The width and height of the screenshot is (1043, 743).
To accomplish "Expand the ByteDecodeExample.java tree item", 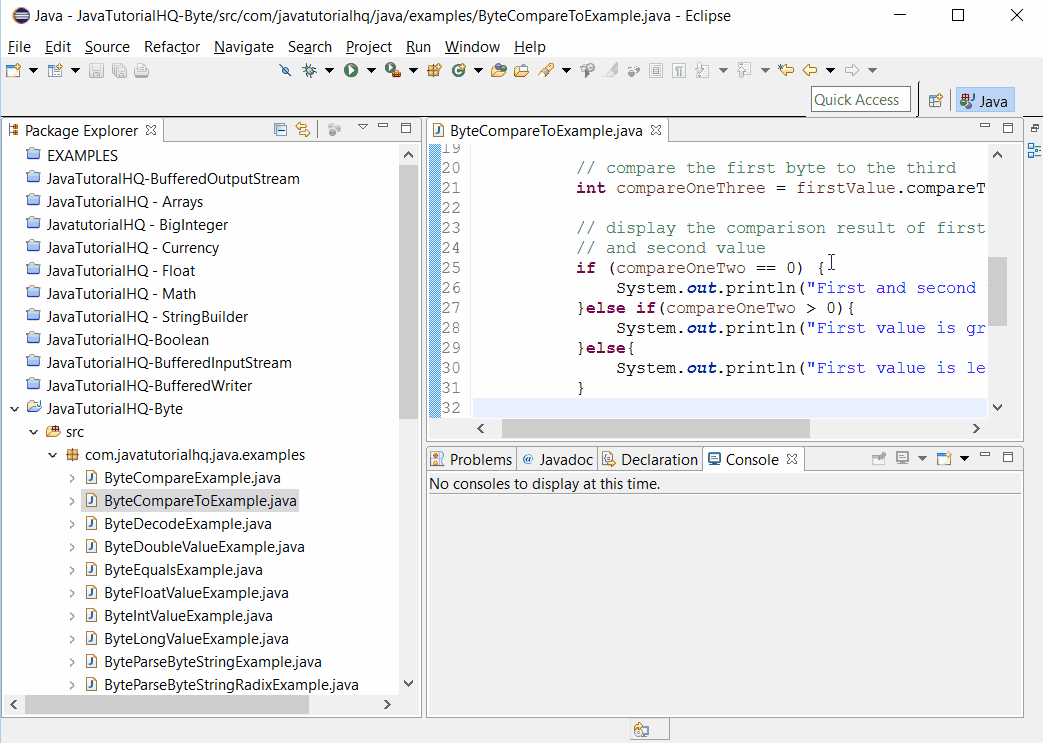I will [70, 523].
